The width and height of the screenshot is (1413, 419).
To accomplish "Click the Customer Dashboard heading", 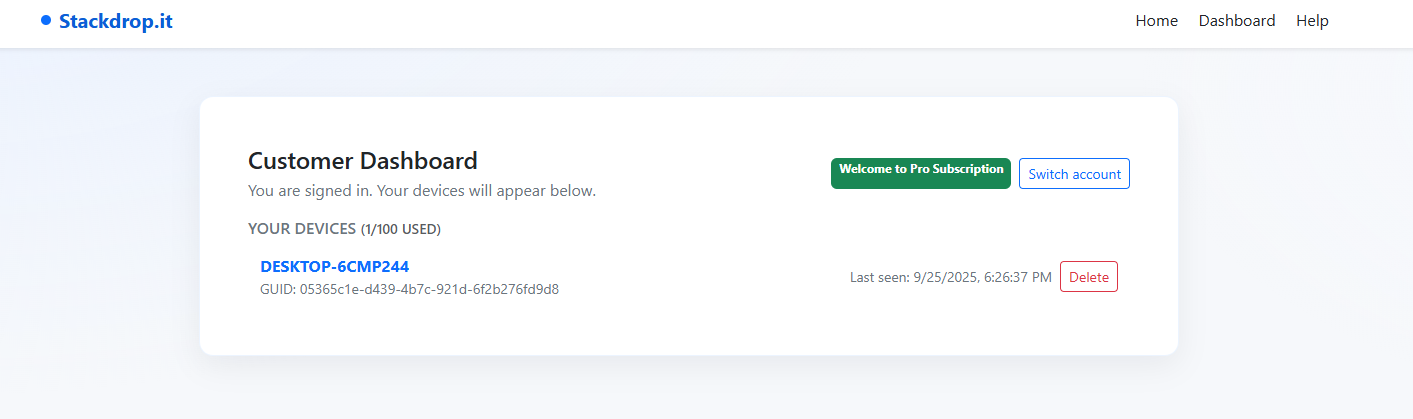I will [362, 160].
